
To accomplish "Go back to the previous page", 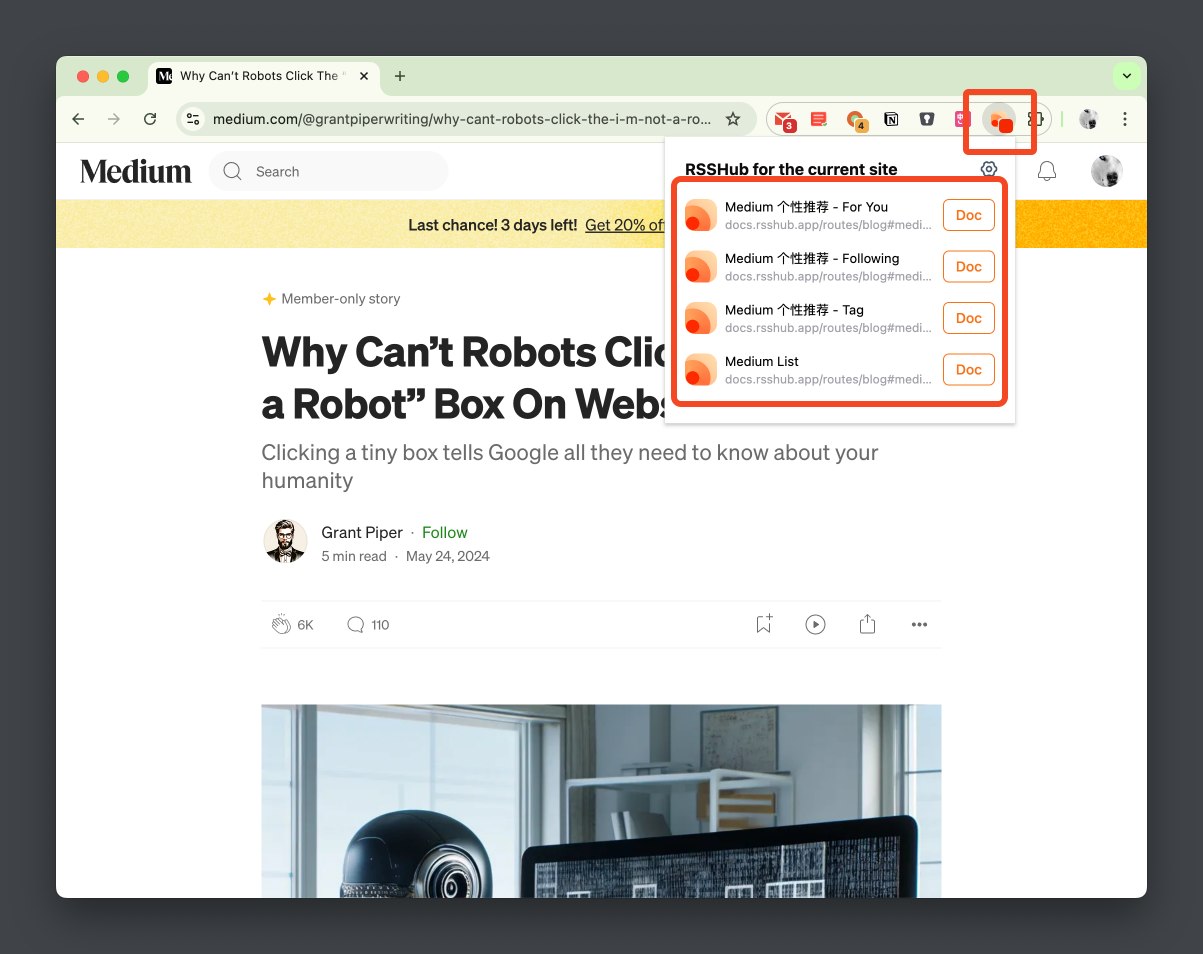I will point(78,119).
